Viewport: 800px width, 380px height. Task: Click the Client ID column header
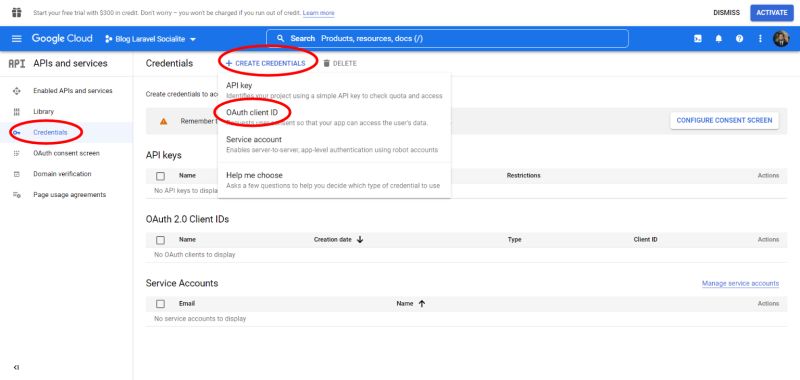coord(645,239)
